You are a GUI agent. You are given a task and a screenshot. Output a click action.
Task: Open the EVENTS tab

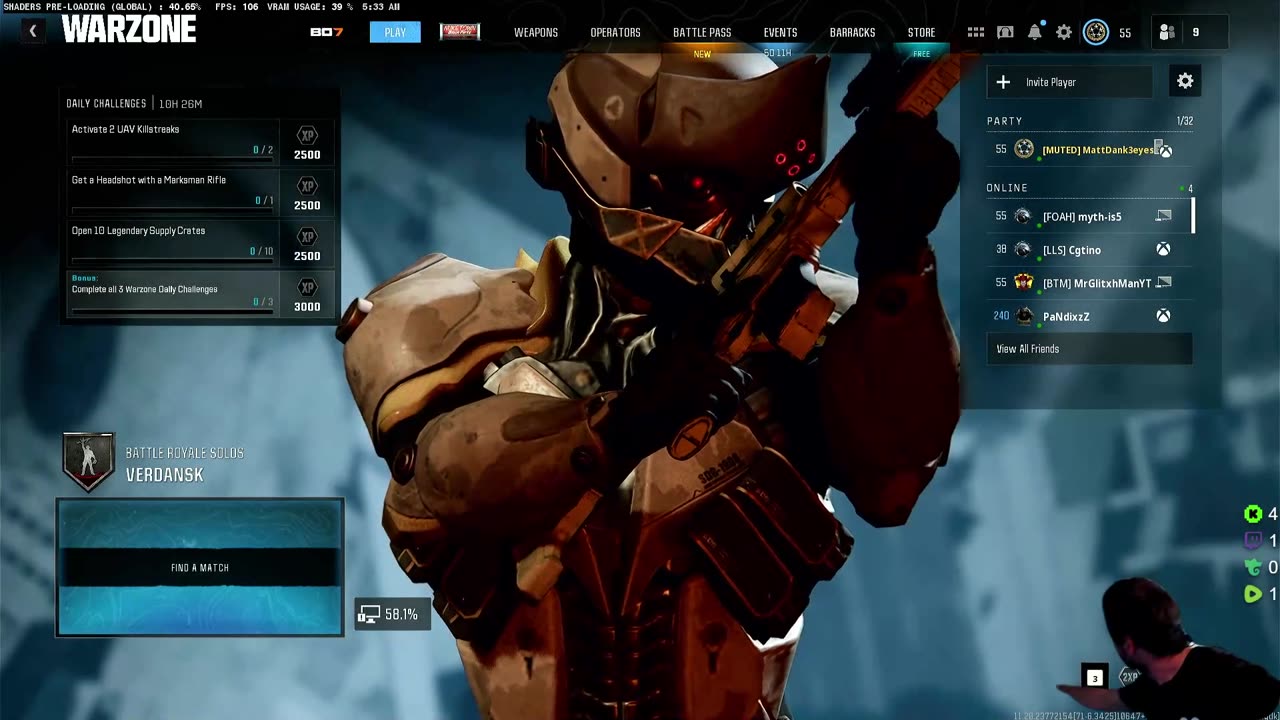pos(780,32)
